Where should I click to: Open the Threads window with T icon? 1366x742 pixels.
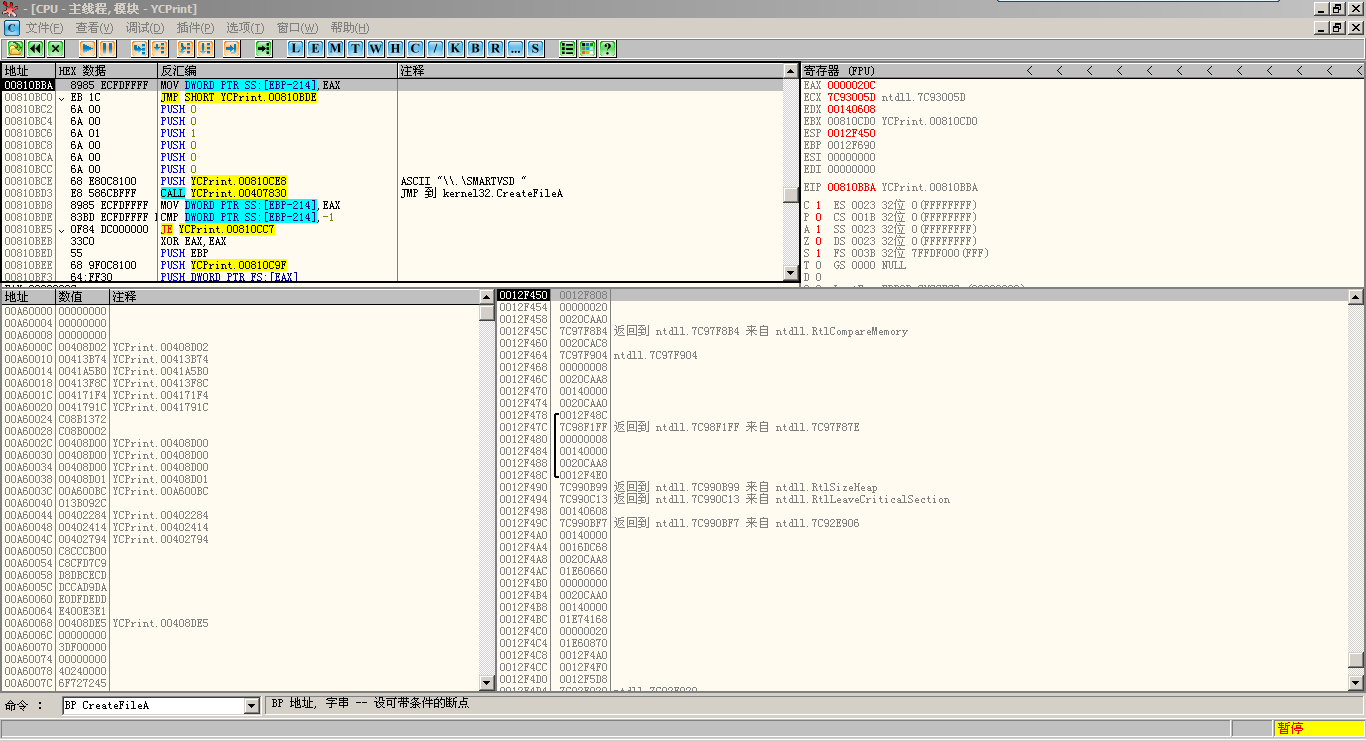click(x=355, y=48)
